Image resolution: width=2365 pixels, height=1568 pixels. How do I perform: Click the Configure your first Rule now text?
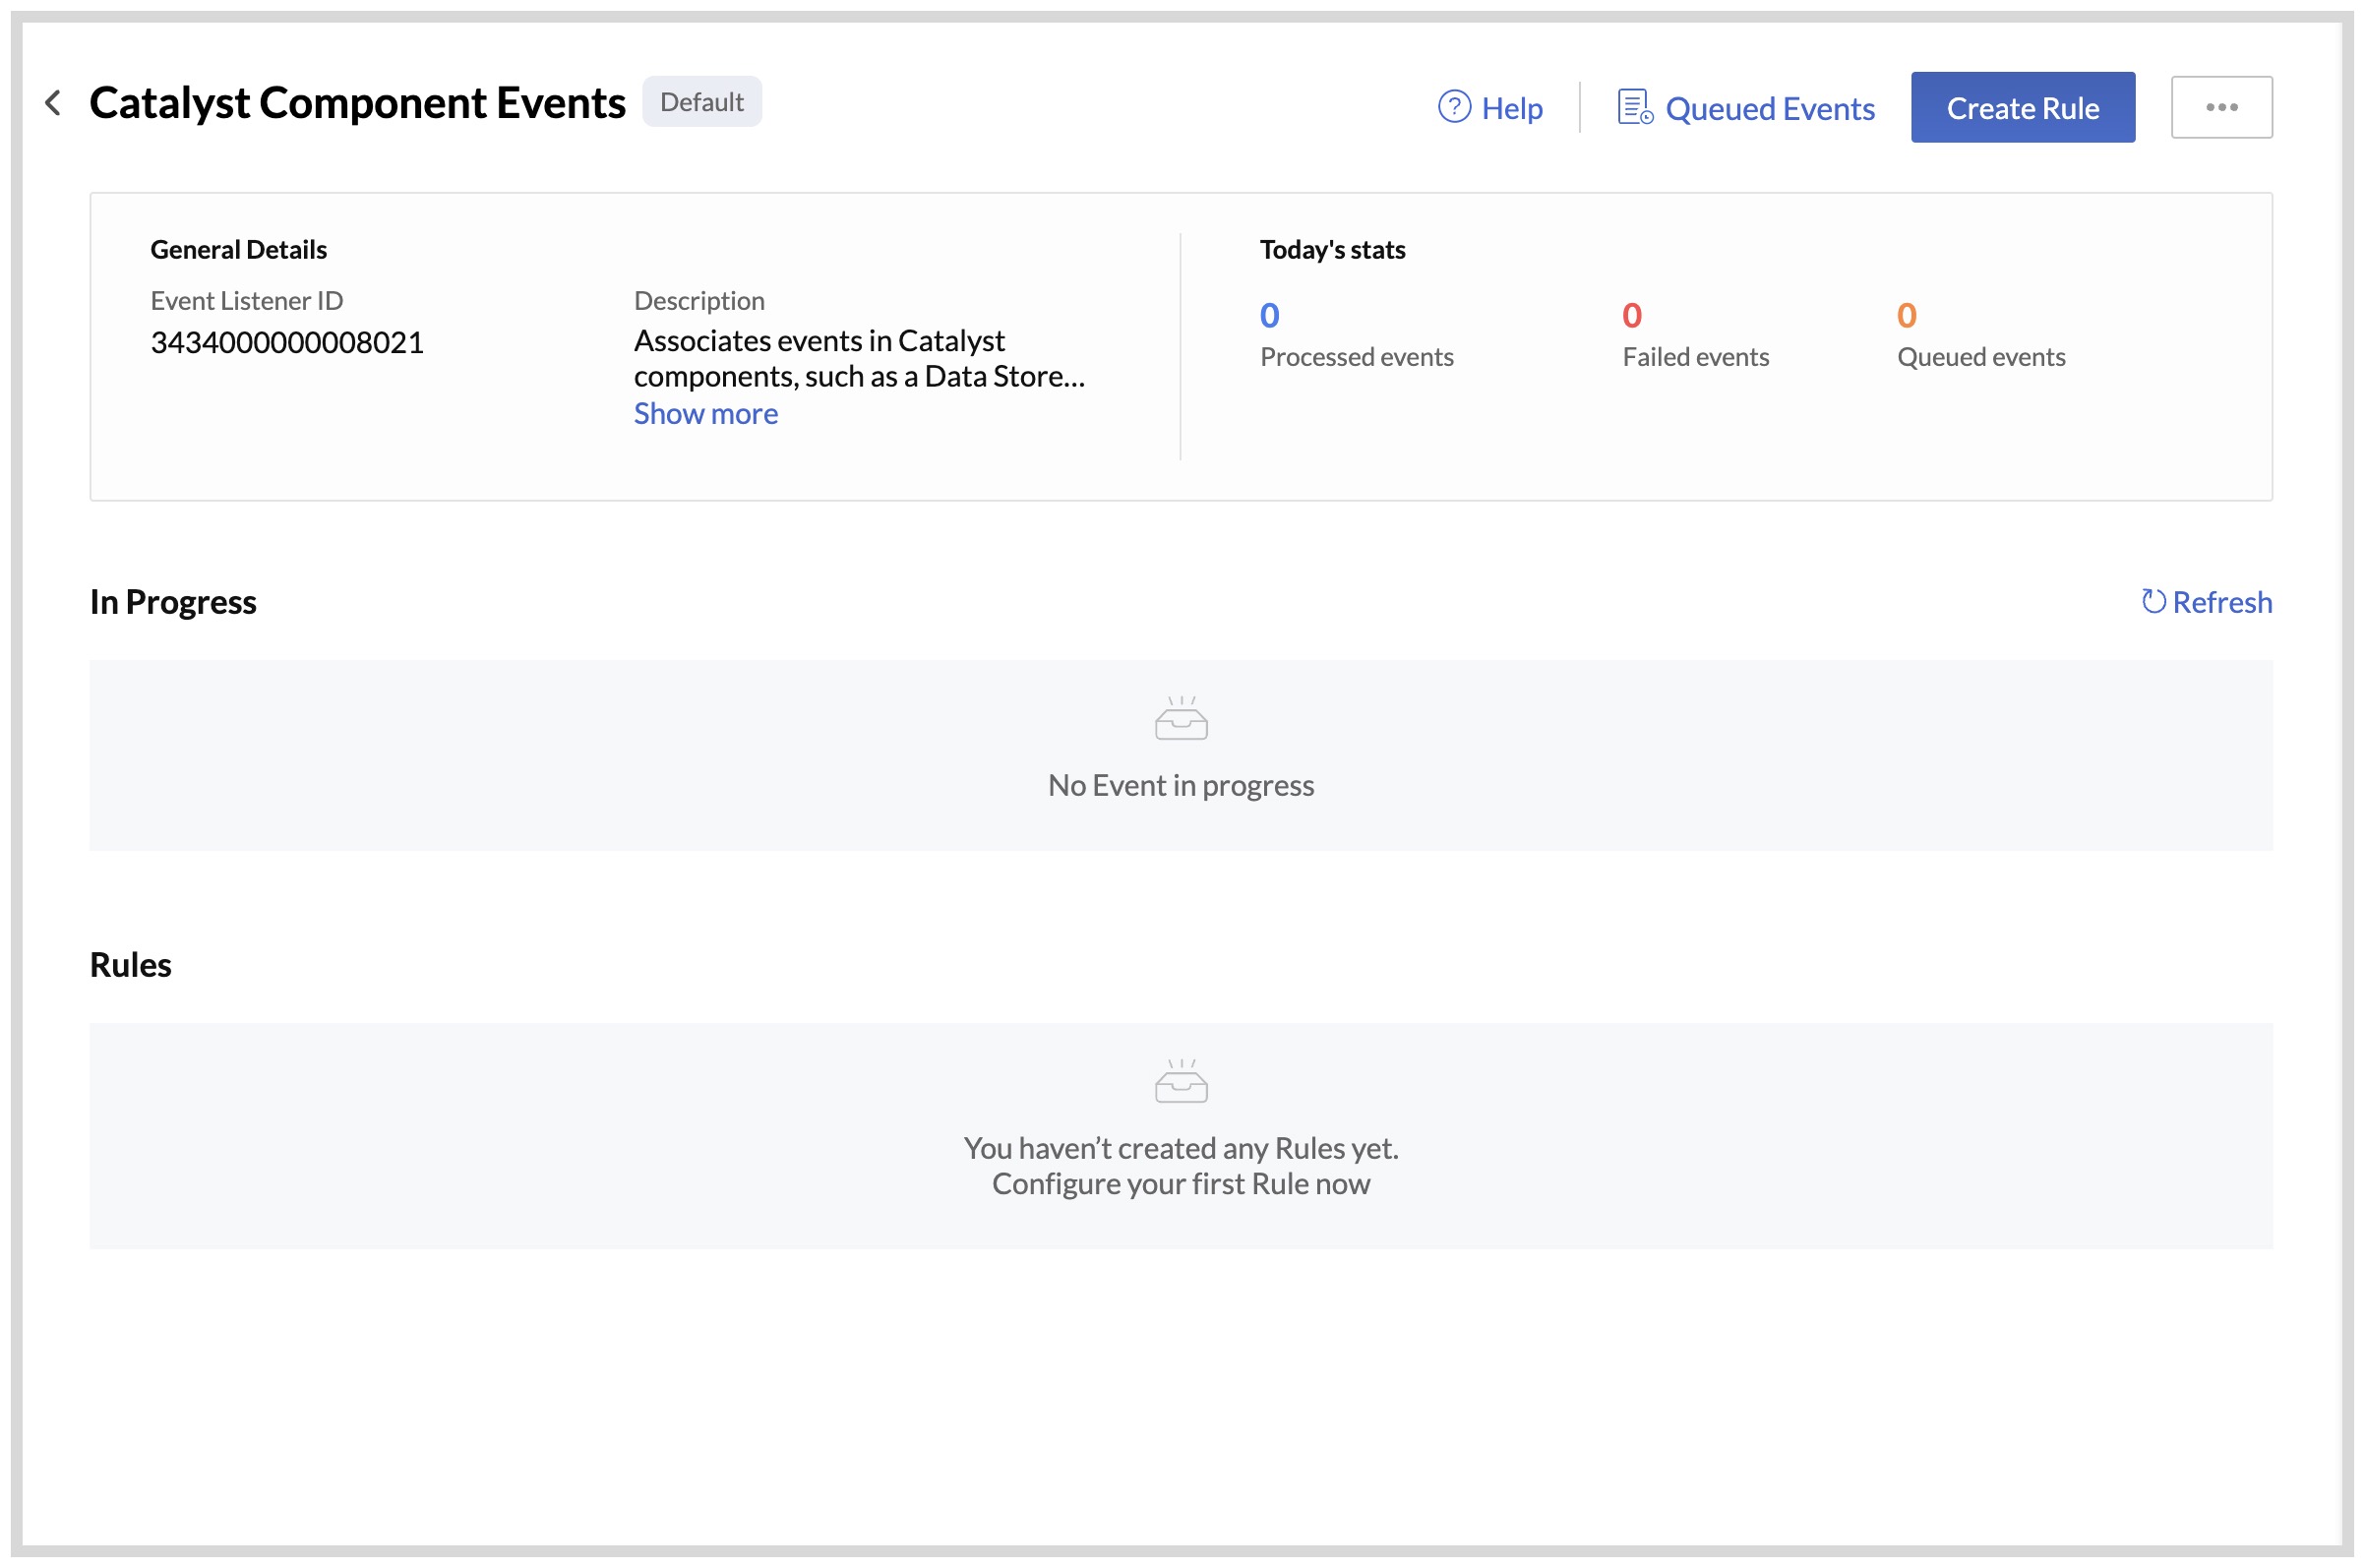pos(1181,1184)
